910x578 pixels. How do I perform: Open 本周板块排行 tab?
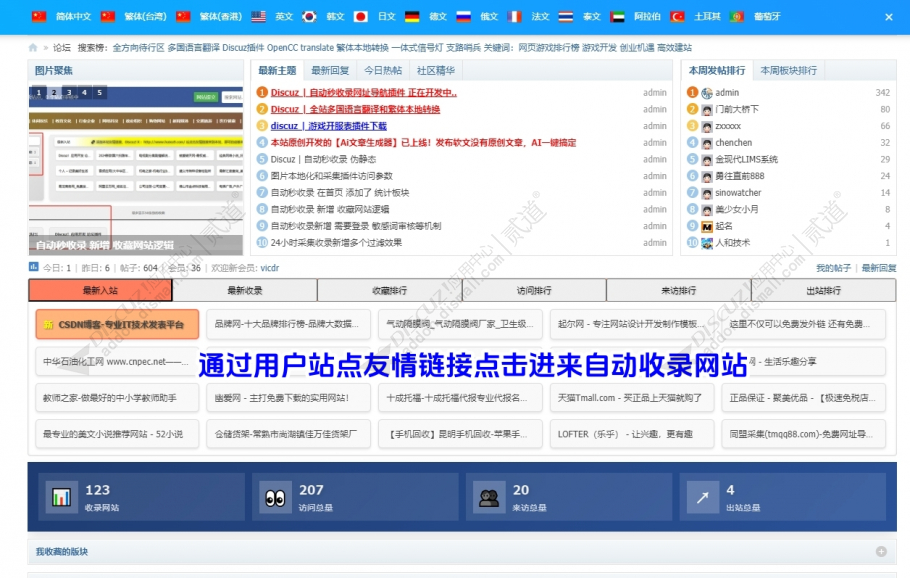coord(789,70)
